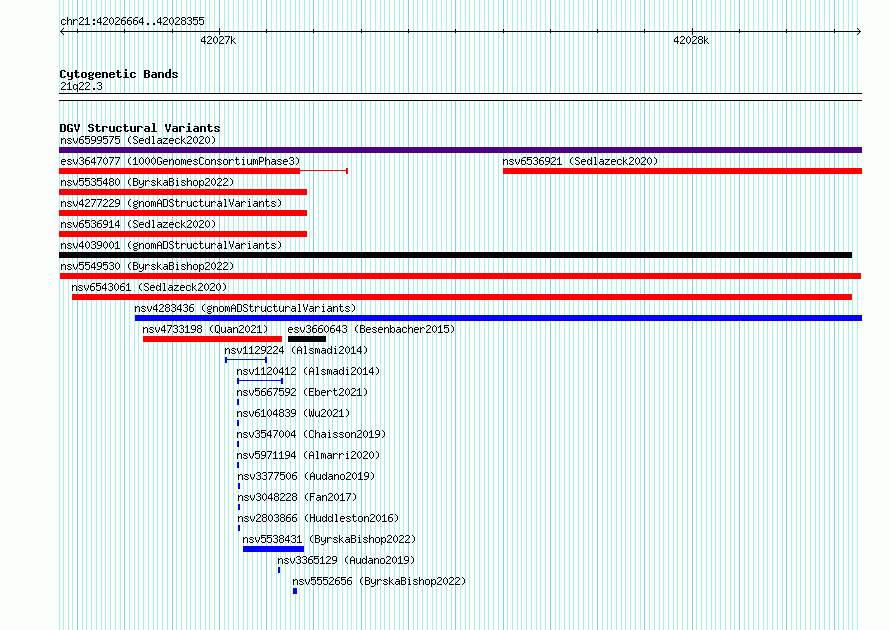The height and width of the screenshot is (630, 890).
Task: Click the 42028k ruler tick label
Action: coord(691,40)
